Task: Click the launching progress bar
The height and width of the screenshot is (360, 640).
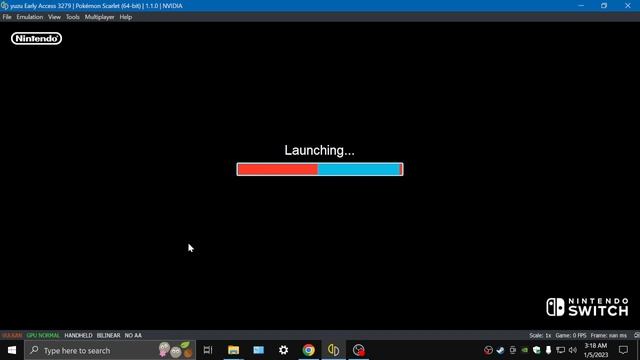Action: 320,169
